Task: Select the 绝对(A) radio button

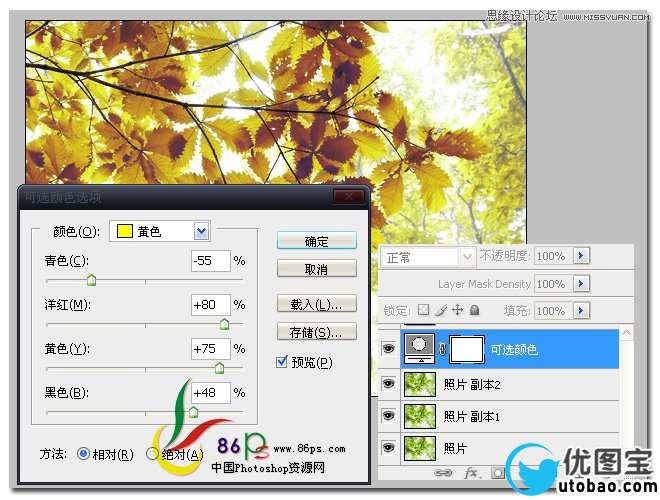Action: (x=152, y=454)
